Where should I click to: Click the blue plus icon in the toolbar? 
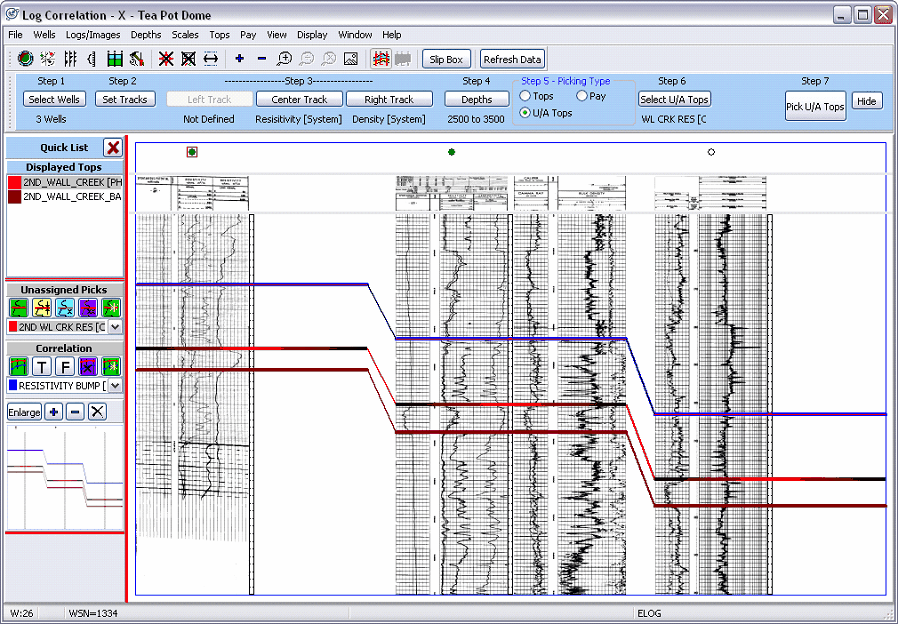pyautogui.click(x=239, y=59)
